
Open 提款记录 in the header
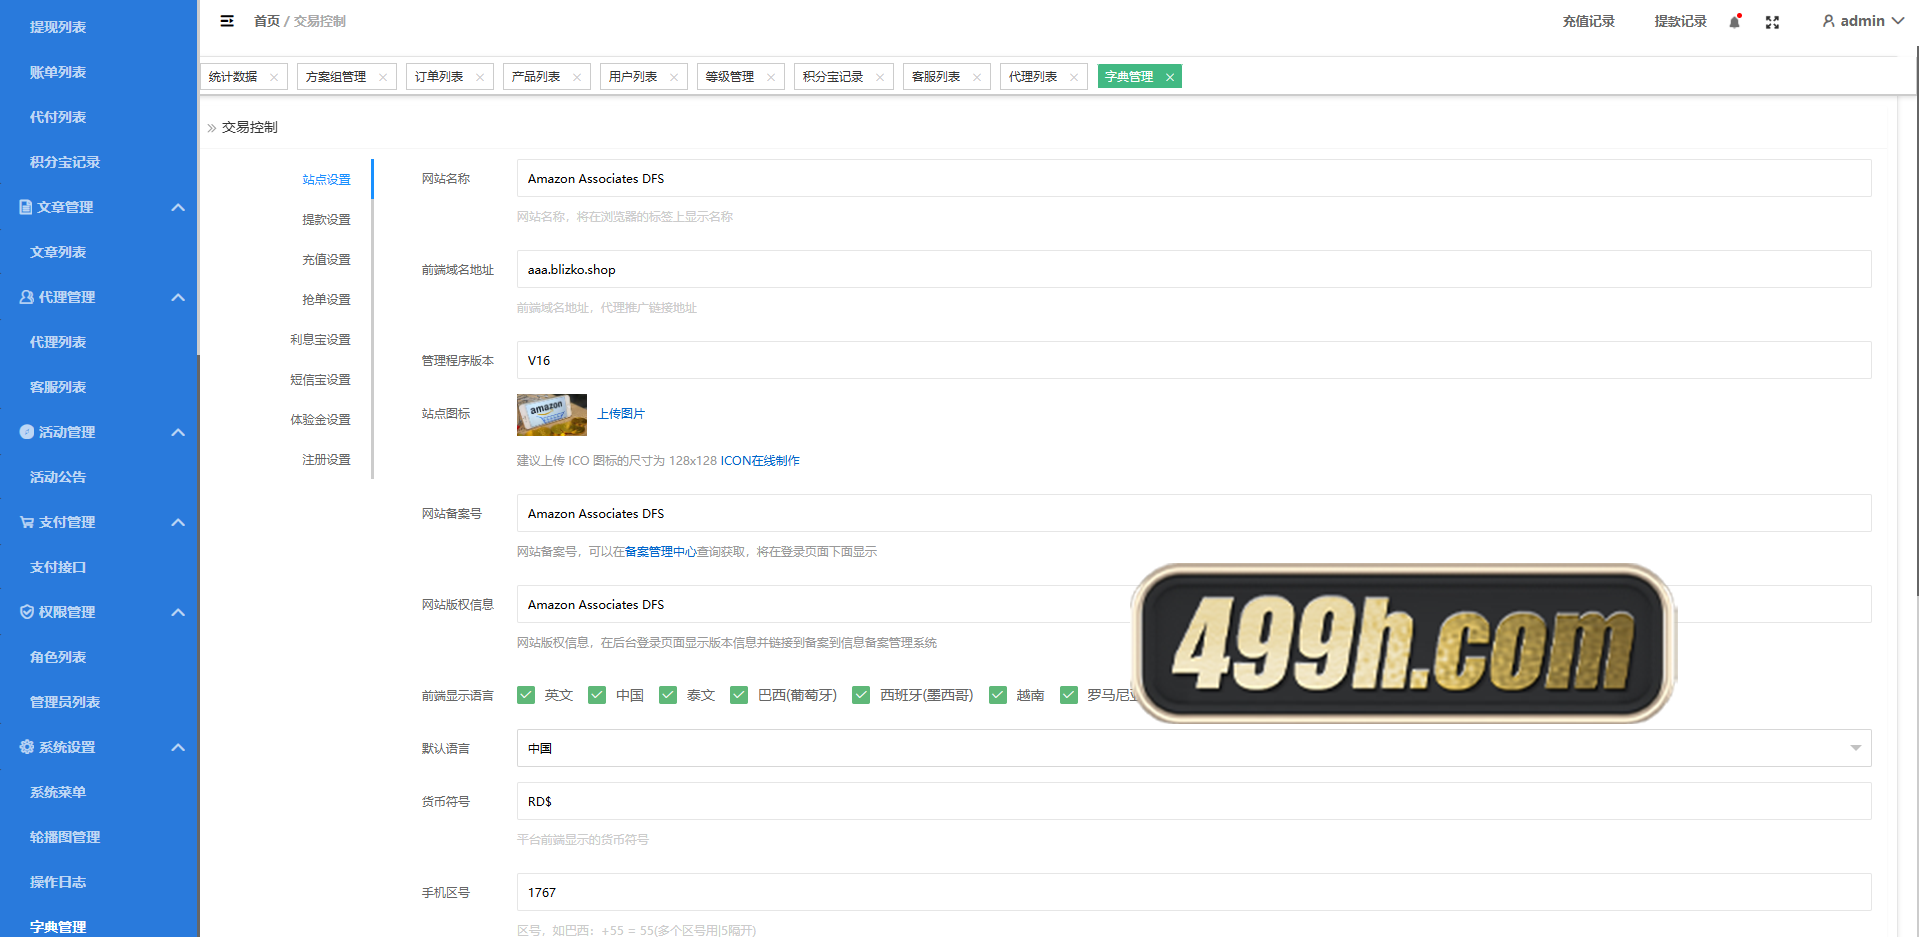click(x=1681, y=21)
